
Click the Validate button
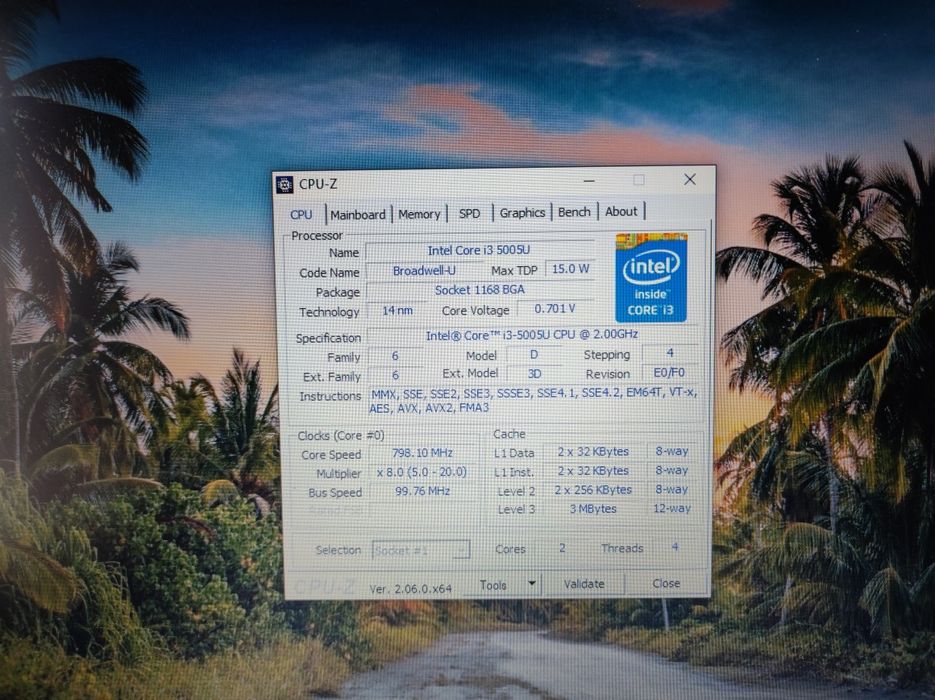click(x=584, y=584)
